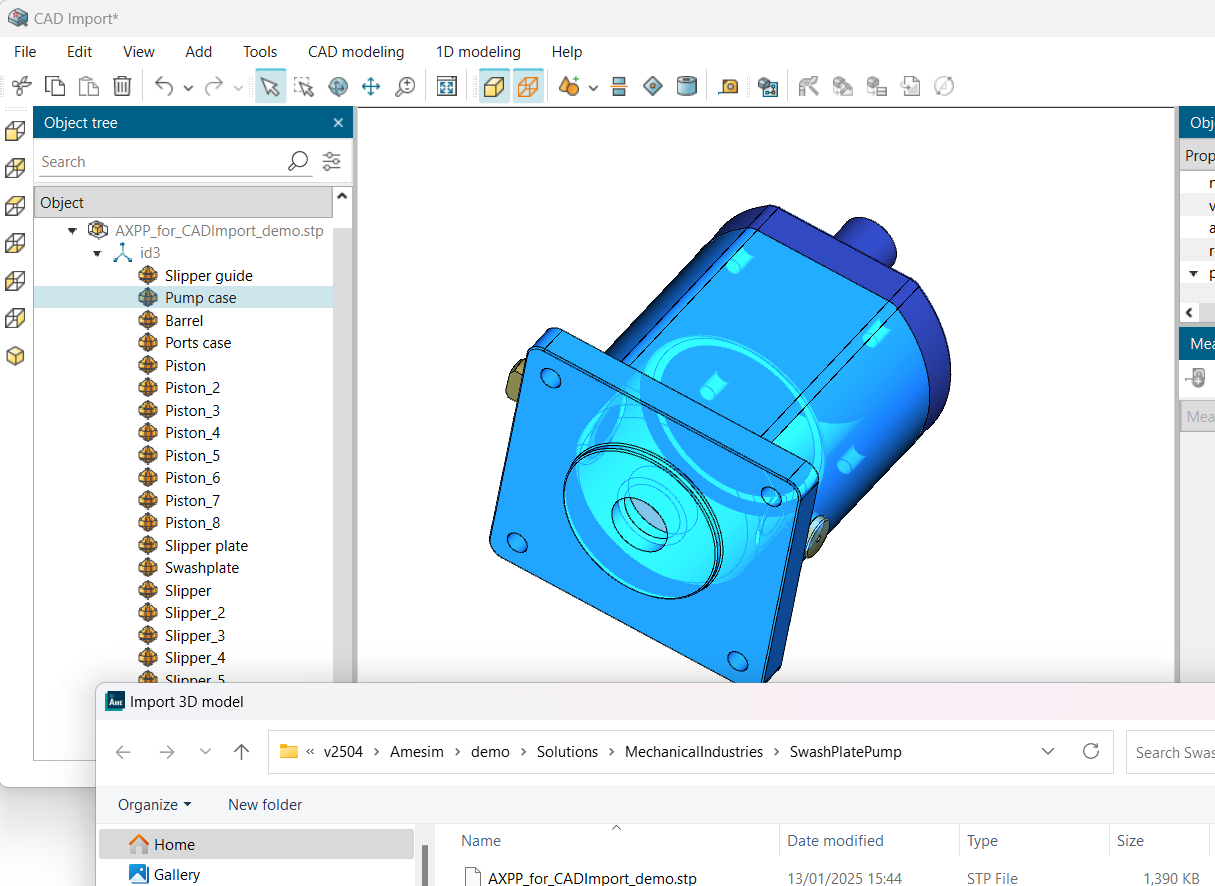The image size is (1215, 886).
Task: Click the fit-to-view toolbar icon
Action: pyautogui.click(x=447, y=87)
